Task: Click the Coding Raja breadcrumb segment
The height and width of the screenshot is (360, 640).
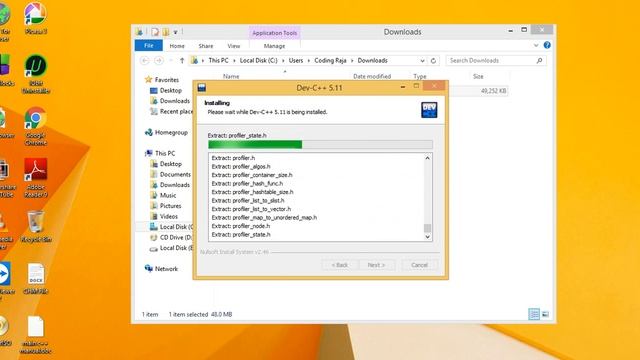Action: click(330, 60)
